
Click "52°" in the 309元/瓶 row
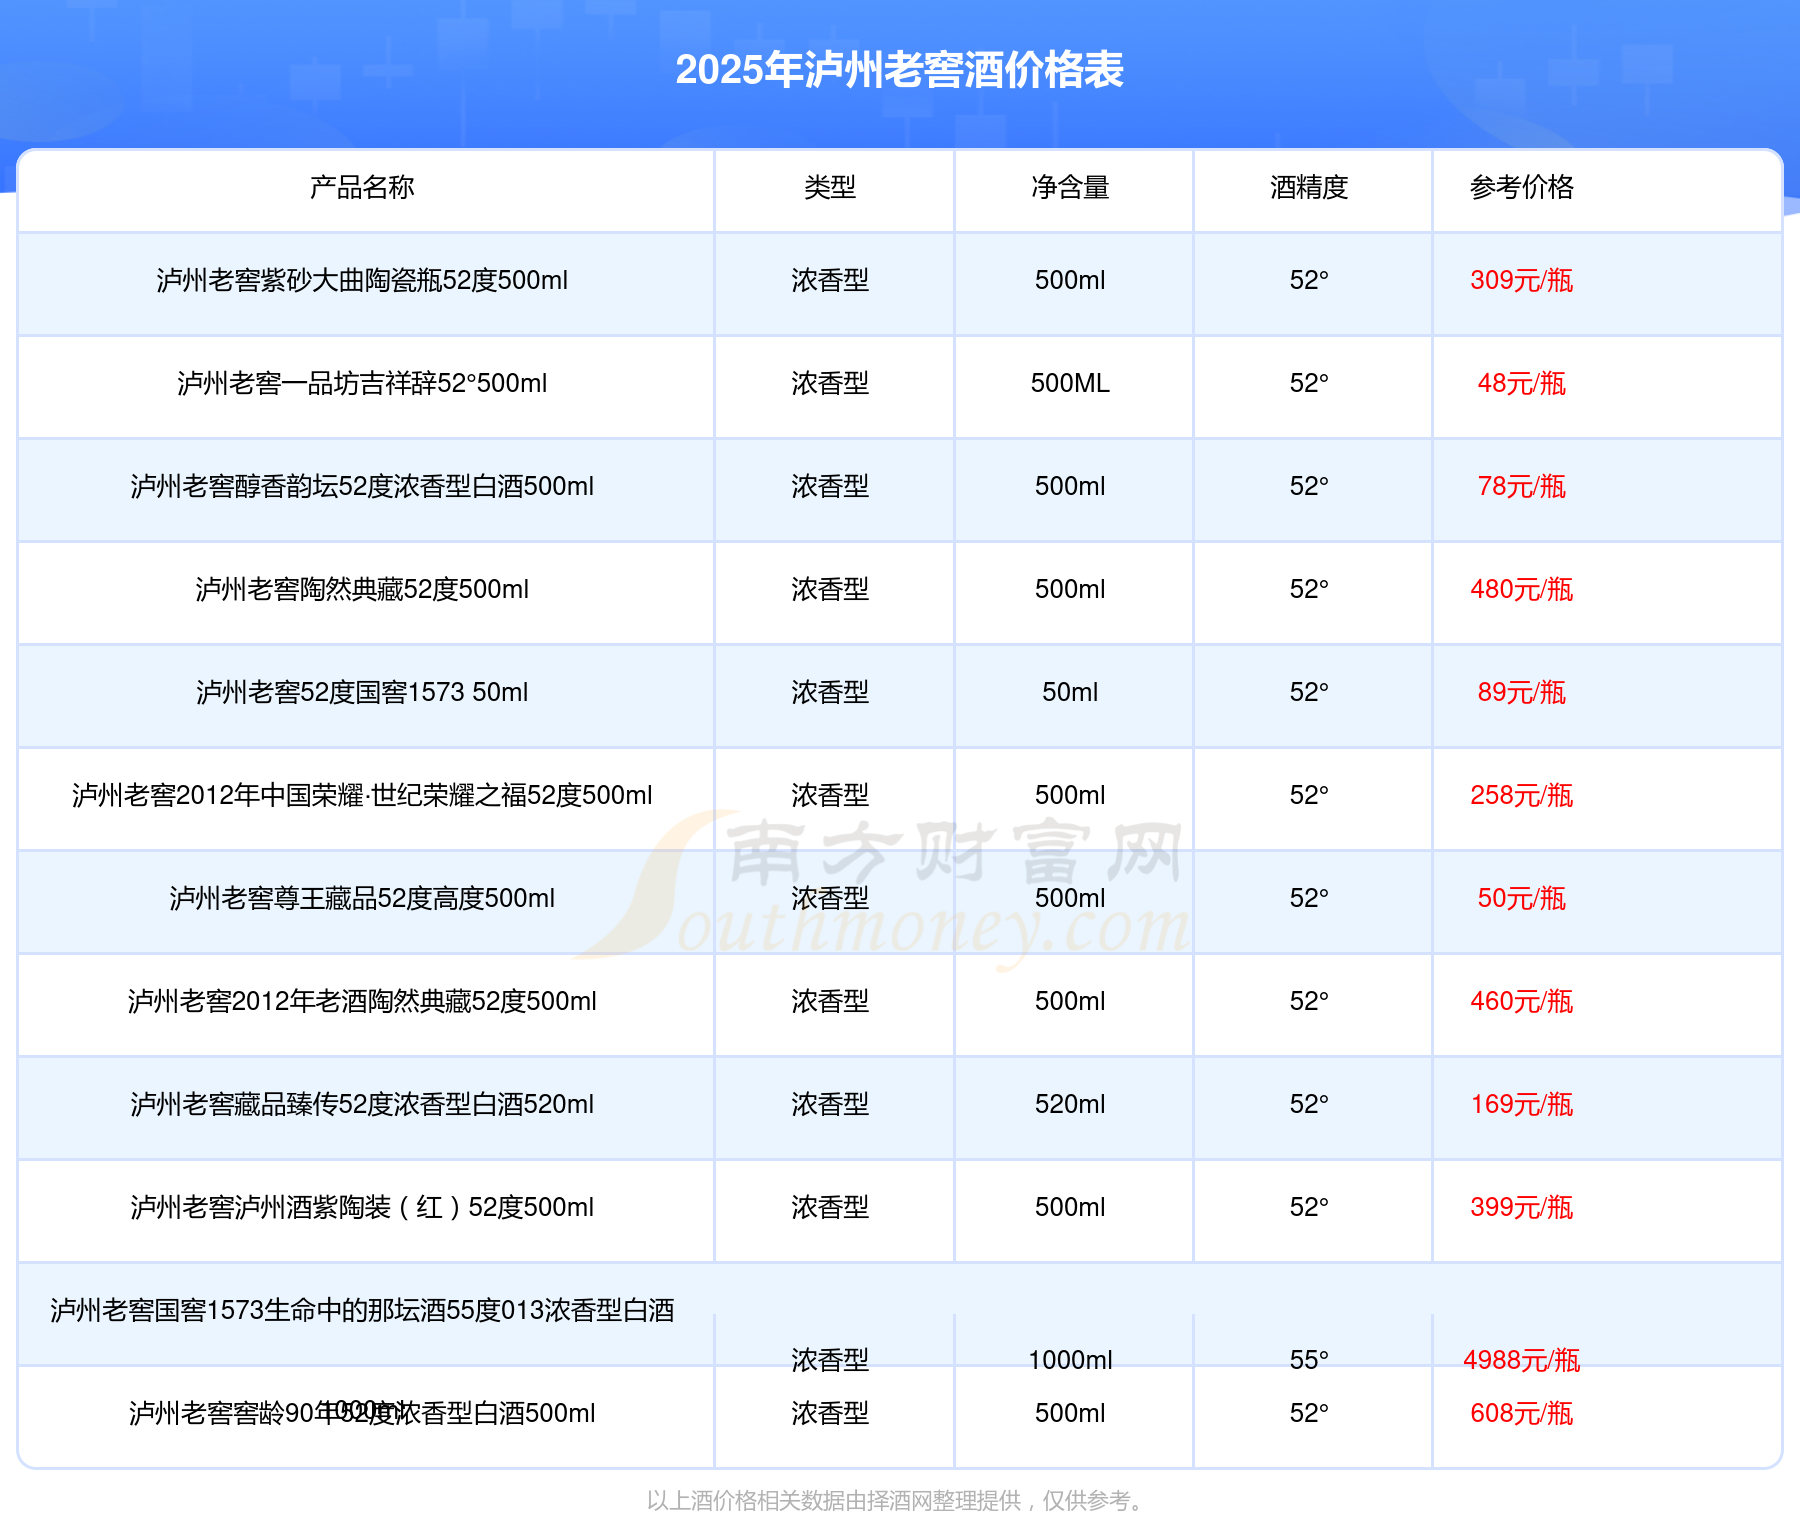[x=1309, y=280]
